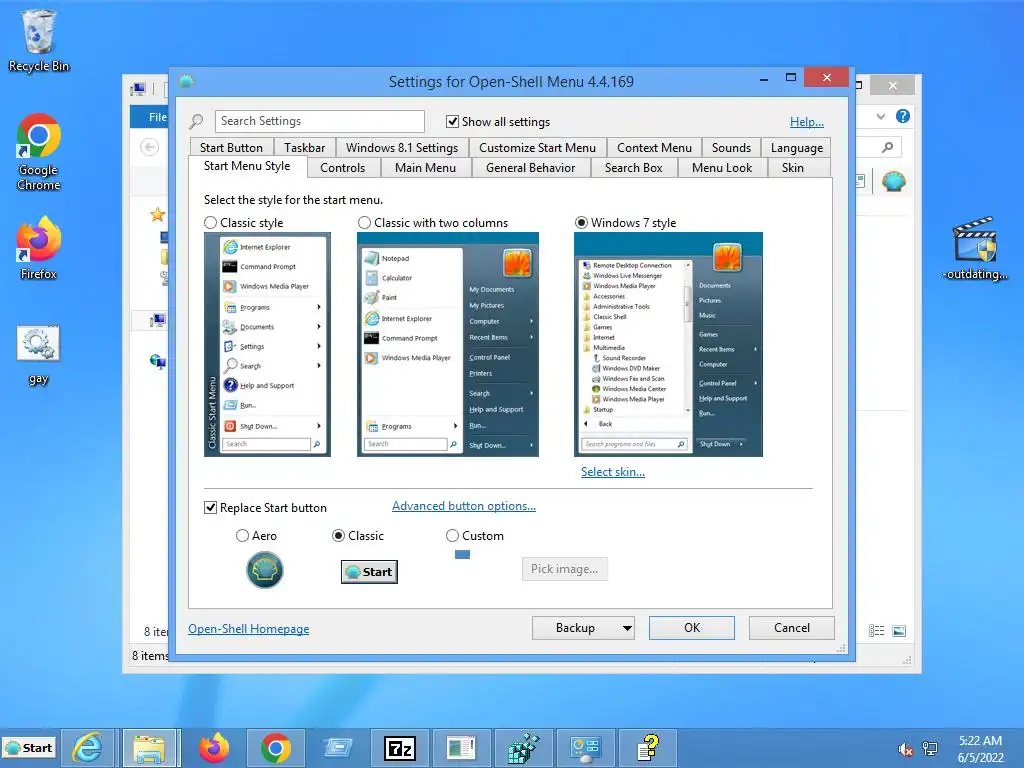Select Classic with two columns radio
Viewport: 1024px width, 768px height.
[x=364, y=223]
